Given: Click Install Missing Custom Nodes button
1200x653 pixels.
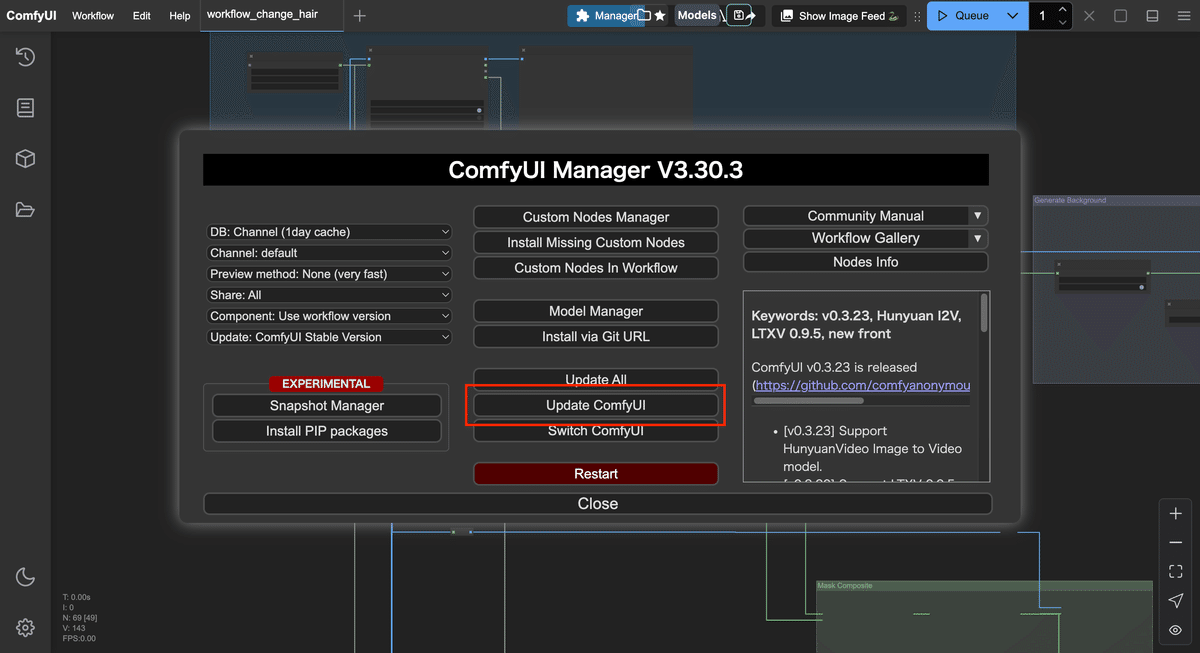Looking at the screenshot, I should point(596,242).
